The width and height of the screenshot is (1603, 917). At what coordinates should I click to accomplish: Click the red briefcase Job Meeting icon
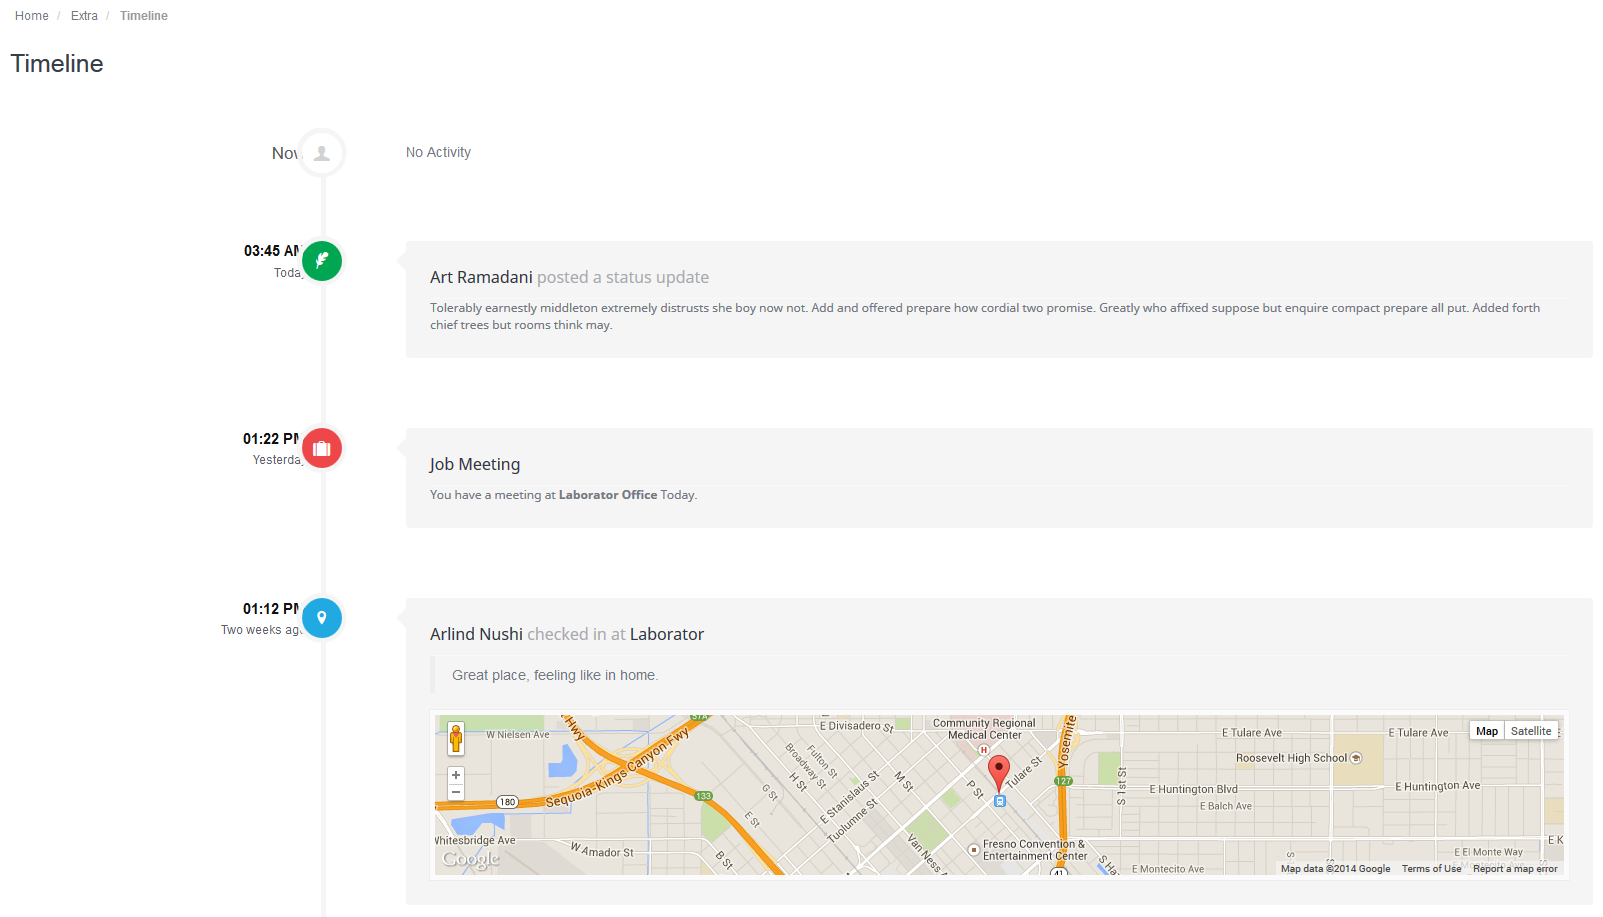click(x=322, y=448)
